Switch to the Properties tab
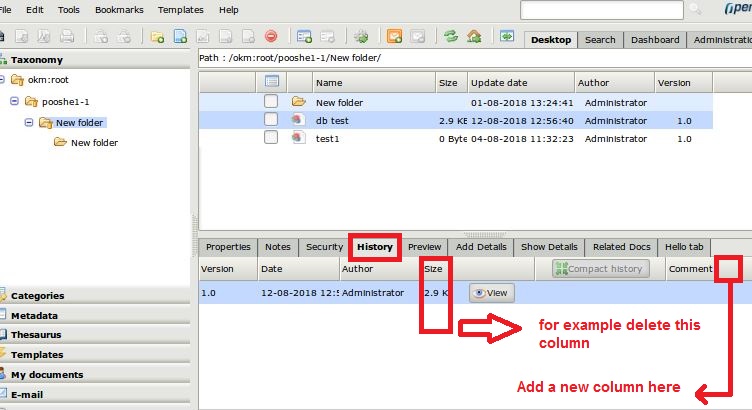This screenshot has width=752, height=410. (x=227, y=247)
